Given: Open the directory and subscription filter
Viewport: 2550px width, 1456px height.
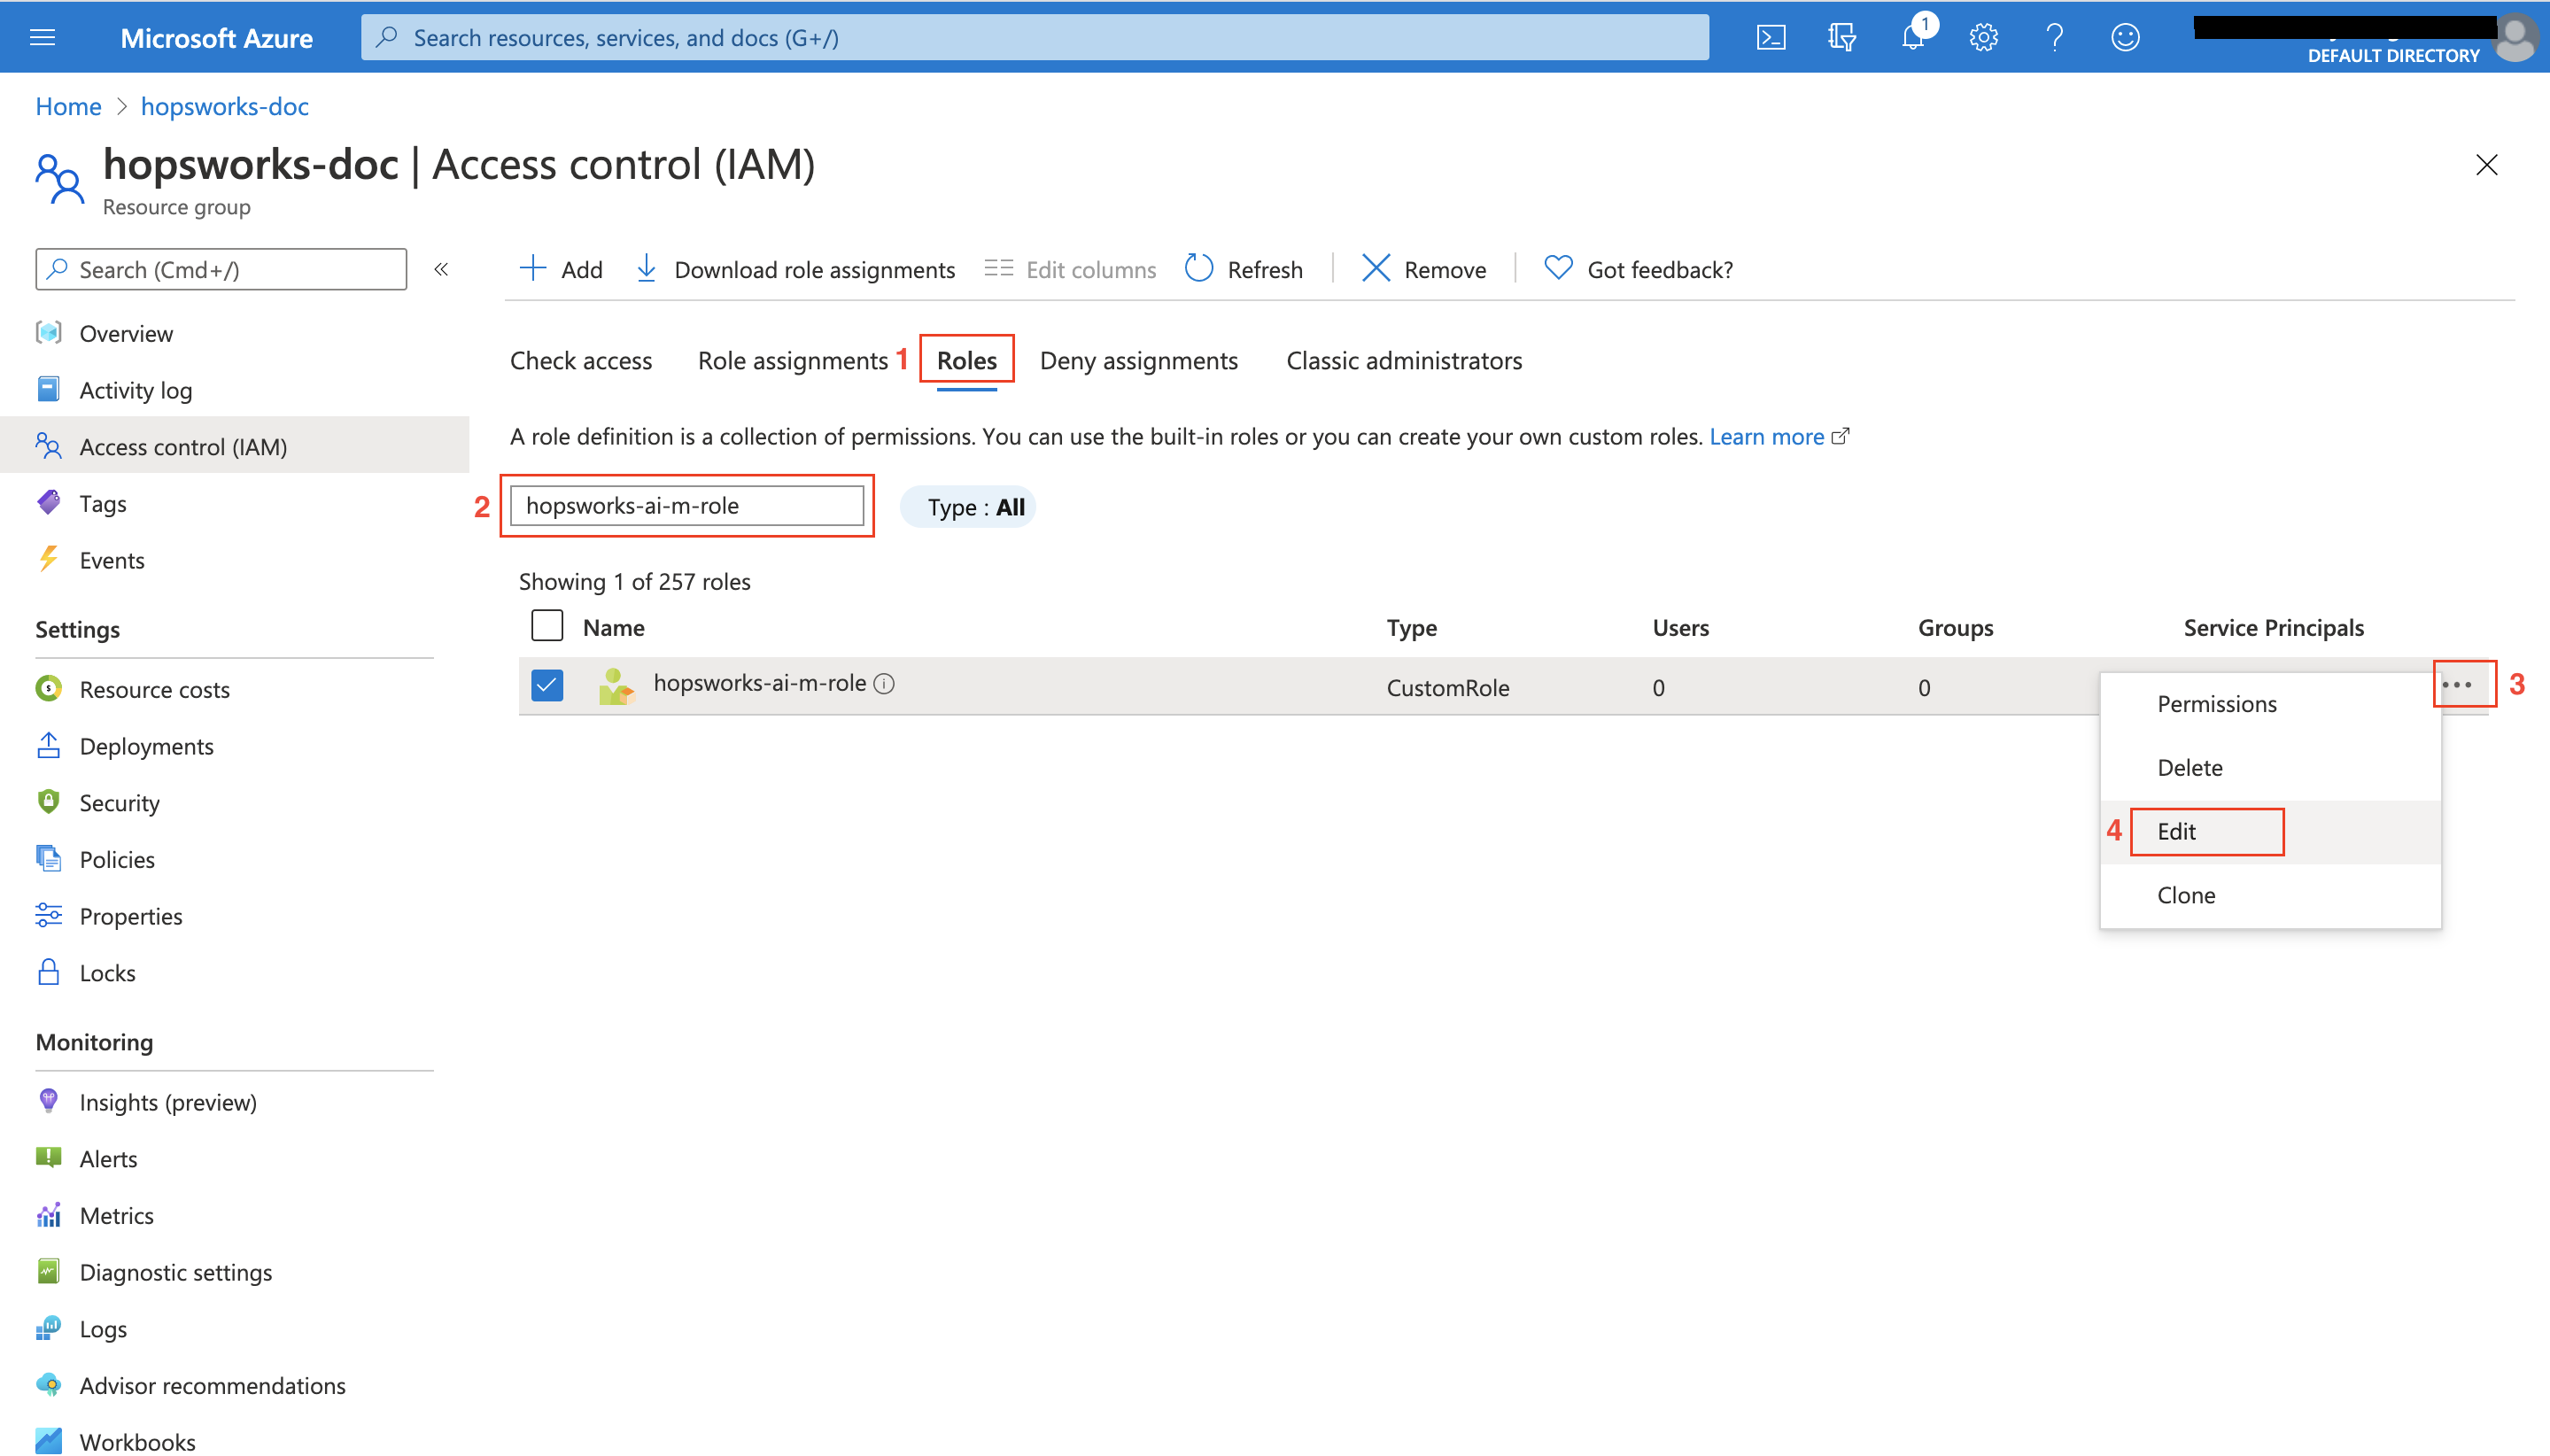Looking at the screenshot, I should pos(1841,38).
